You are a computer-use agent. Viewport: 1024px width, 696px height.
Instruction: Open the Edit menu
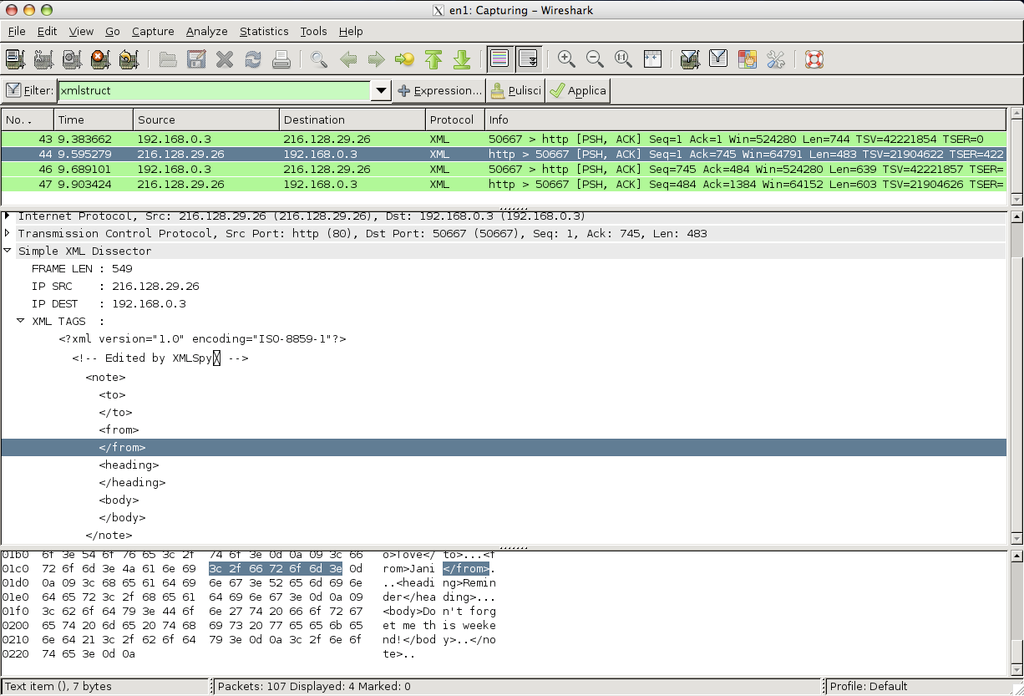tap(47, 31)
